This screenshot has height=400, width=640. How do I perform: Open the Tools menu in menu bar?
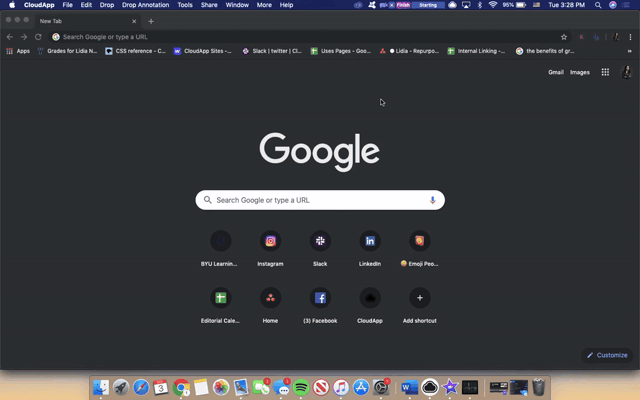pos(185,5)
